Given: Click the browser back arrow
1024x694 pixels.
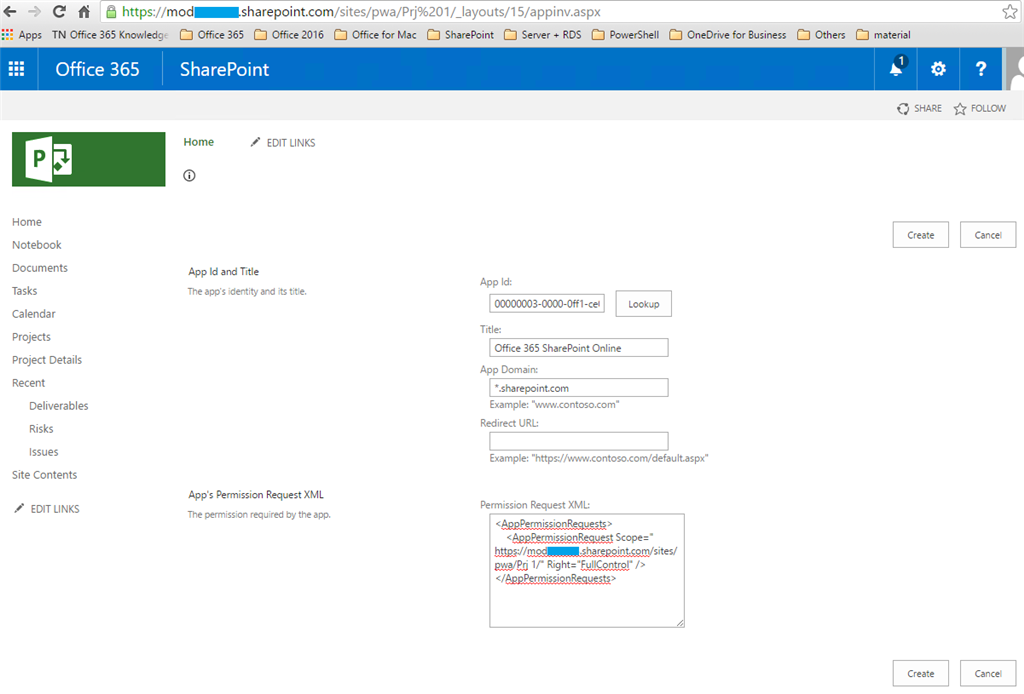Looking at the screenshot, I should click(10, 11).
